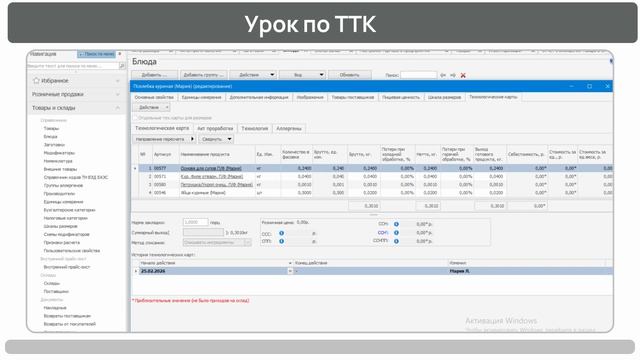Open ingredient link in row 00577

[x=211, y=168]
